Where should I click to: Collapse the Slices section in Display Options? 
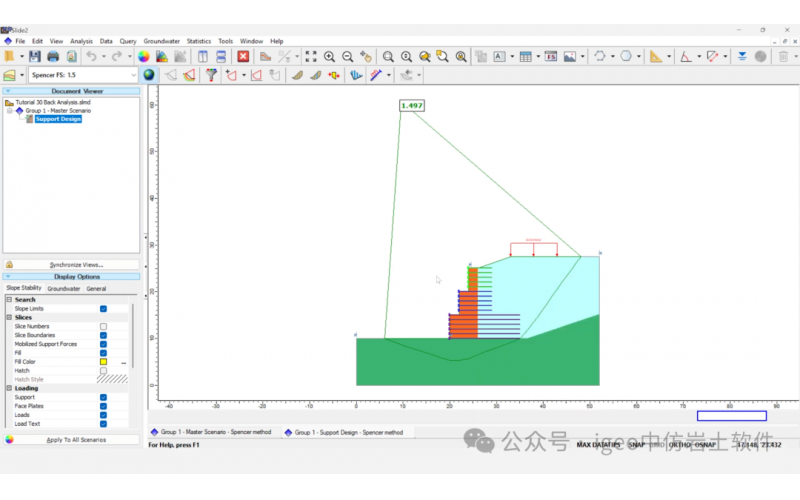(x=9, y=318)
